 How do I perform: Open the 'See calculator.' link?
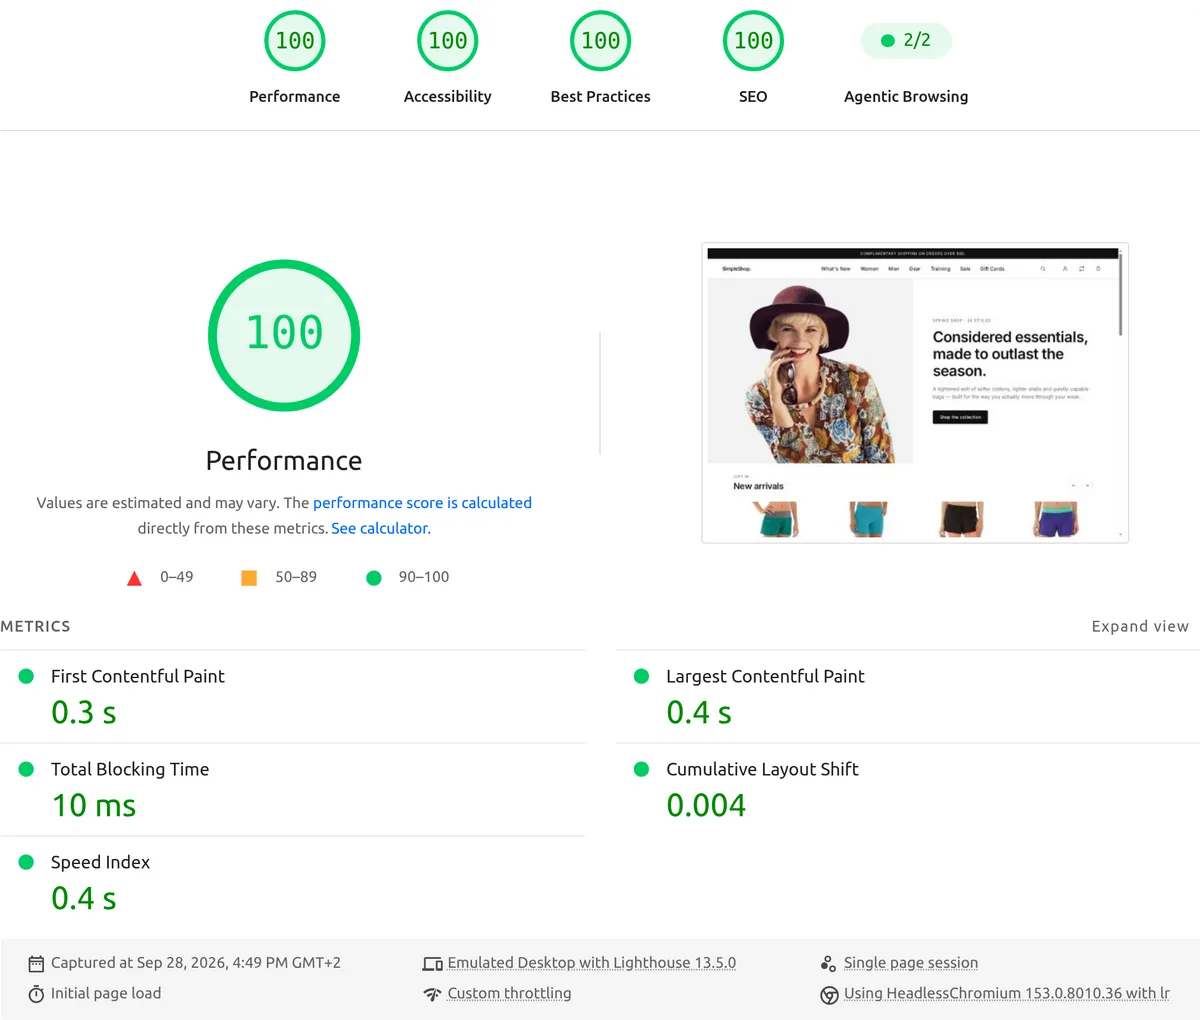[x=381, y=528]
